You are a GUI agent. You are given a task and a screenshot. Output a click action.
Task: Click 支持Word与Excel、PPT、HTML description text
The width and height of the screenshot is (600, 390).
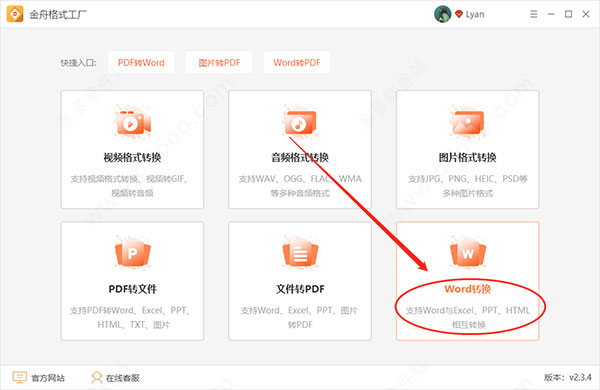click(468, 317)
